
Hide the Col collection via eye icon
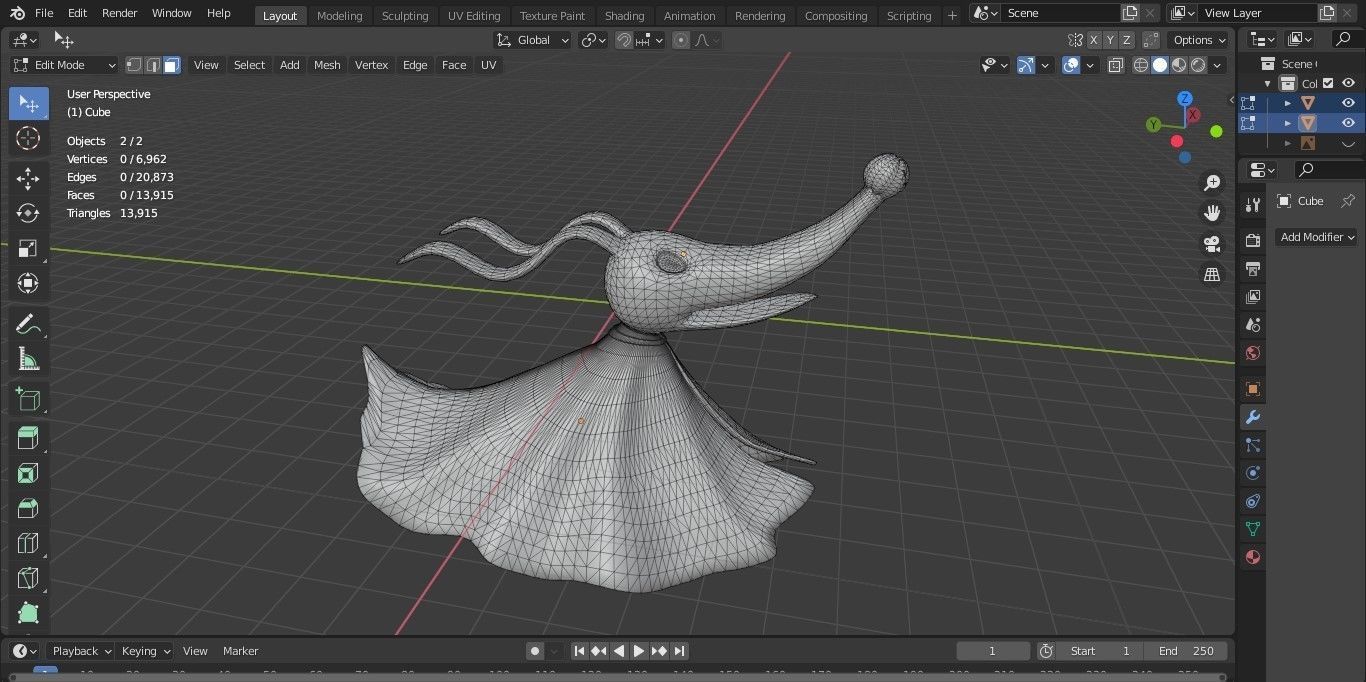[1348, 83]
